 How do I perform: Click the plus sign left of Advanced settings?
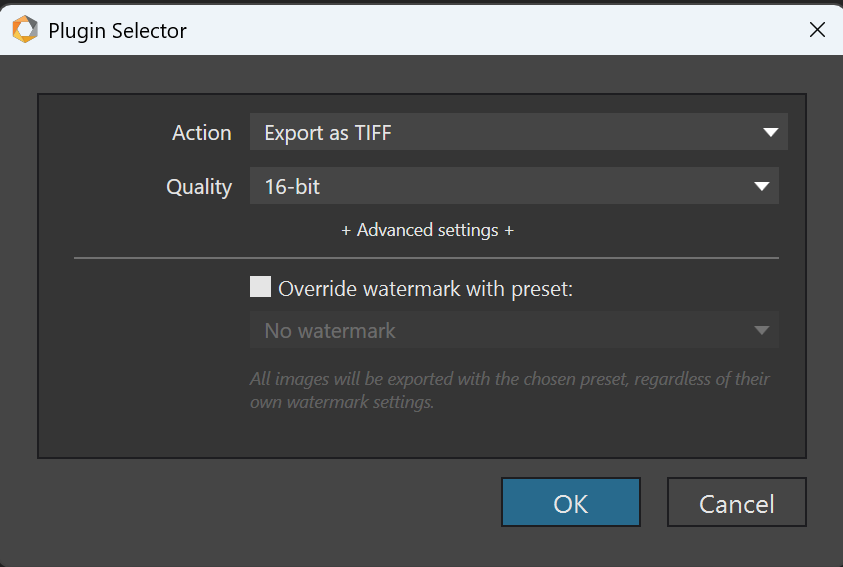tap(346, 231)
